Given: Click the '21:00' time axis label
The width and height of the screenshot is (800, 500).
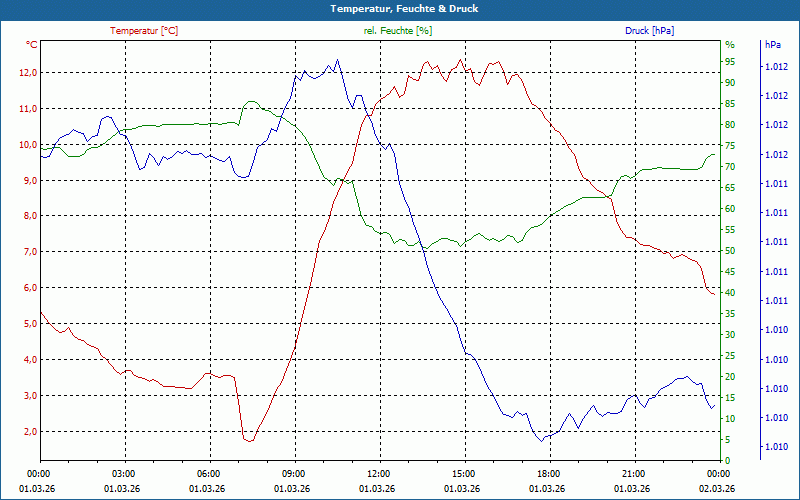Looking at the screenshot, I should (635, 474).
